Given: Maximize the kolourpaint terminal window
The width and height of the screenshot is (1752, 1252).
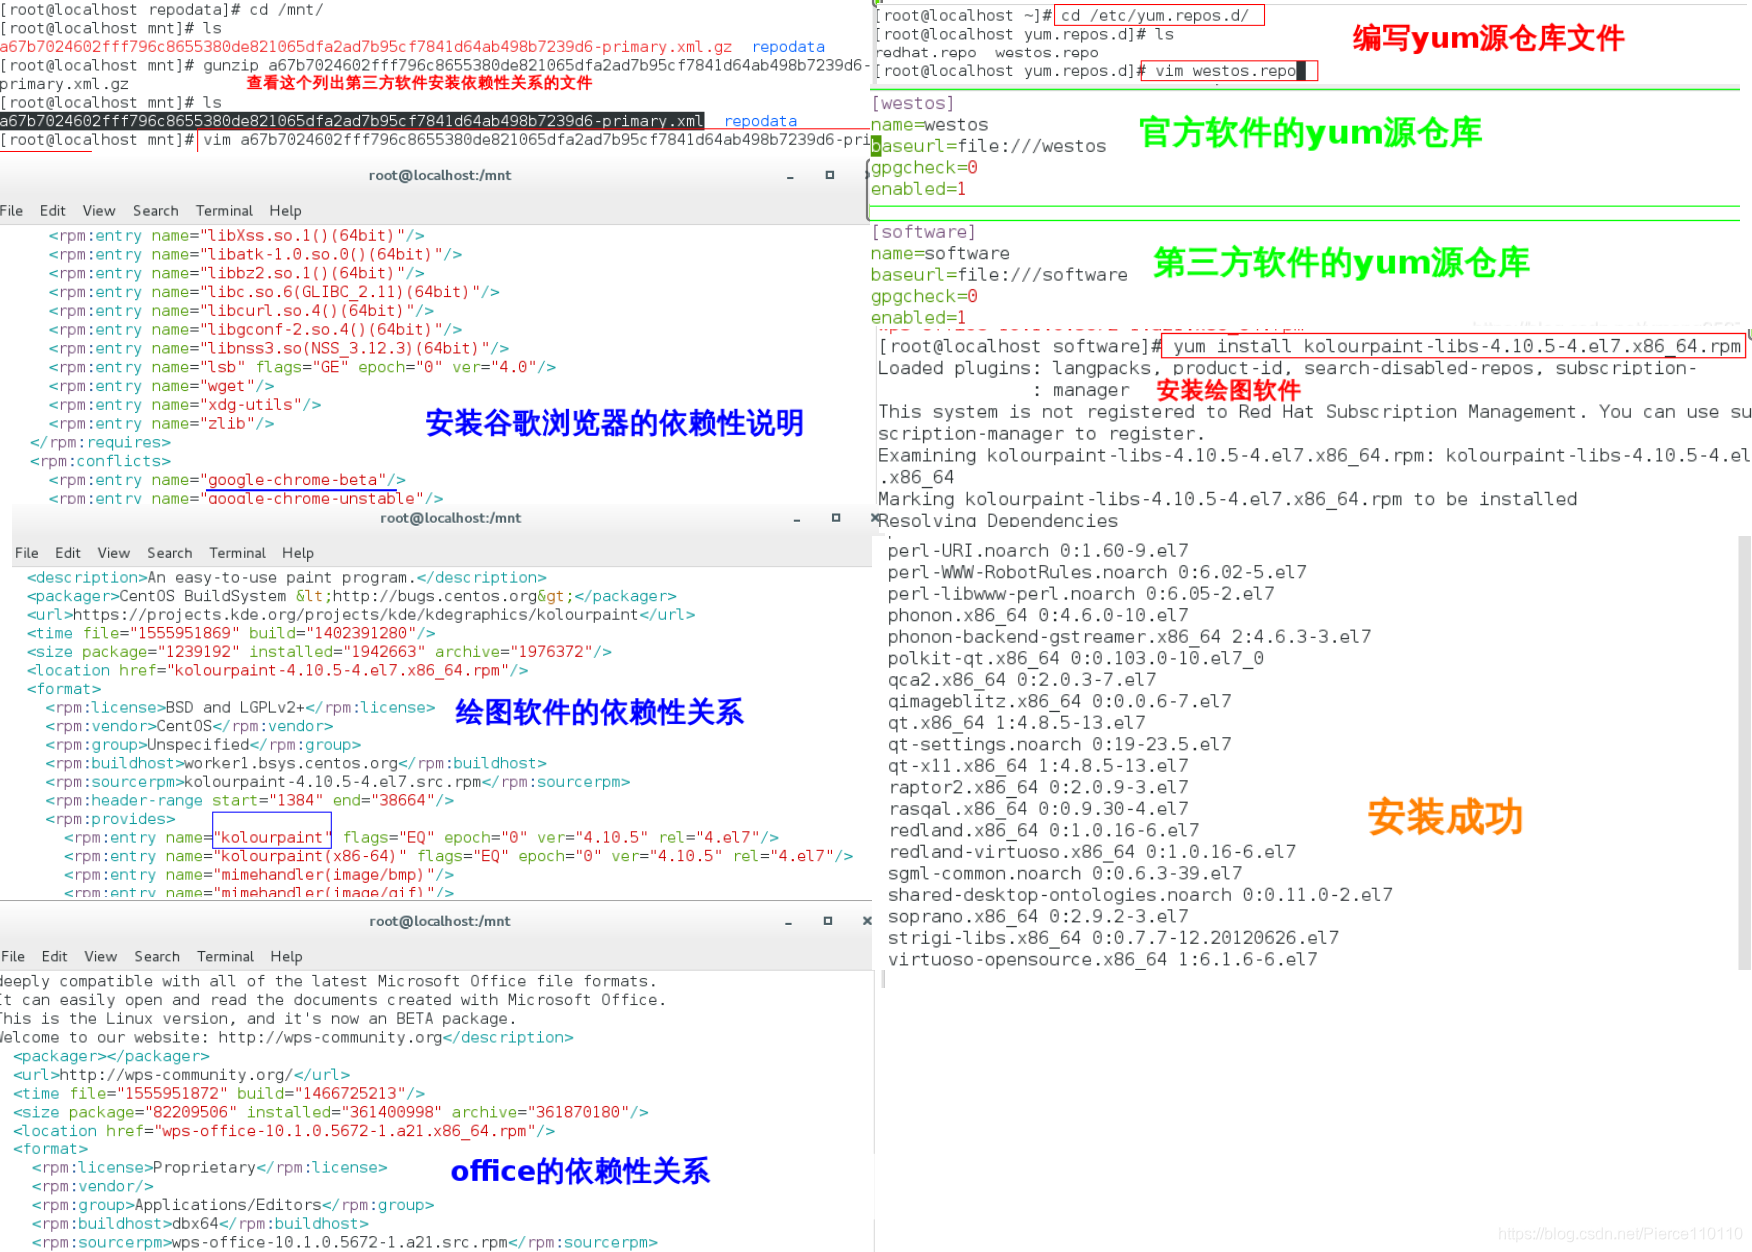Looking at the screenshot, I should point(836,518).
